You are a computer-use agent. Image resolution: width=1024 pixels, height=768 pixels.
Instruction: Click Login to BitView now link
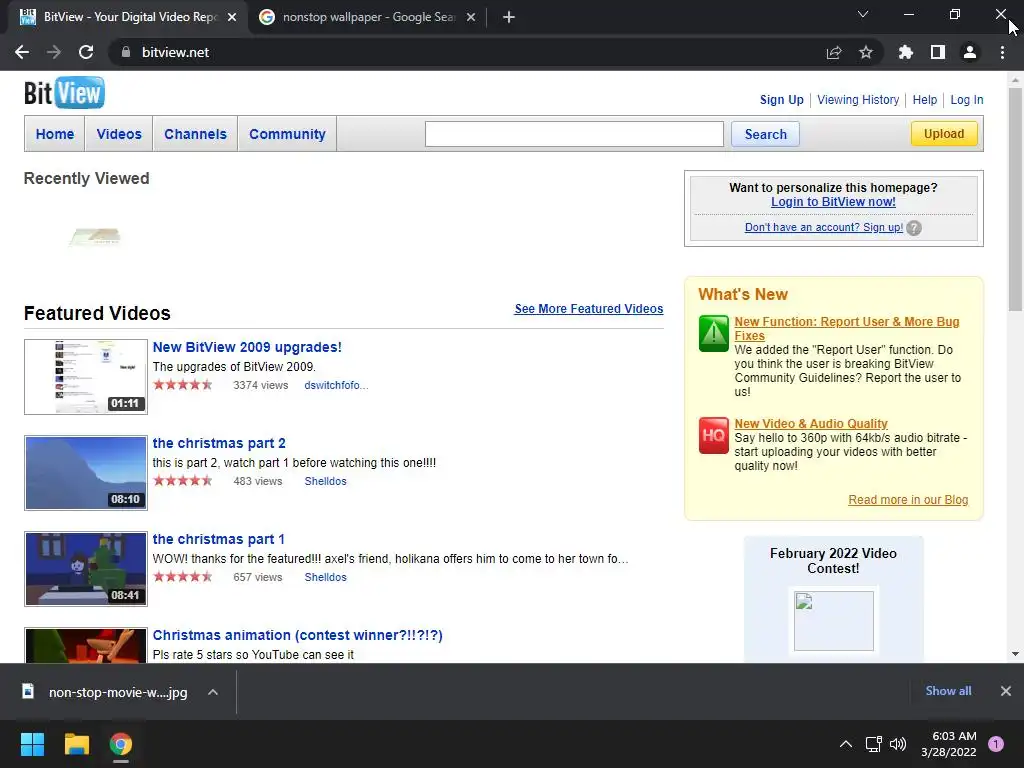click(x=833, y=202)
